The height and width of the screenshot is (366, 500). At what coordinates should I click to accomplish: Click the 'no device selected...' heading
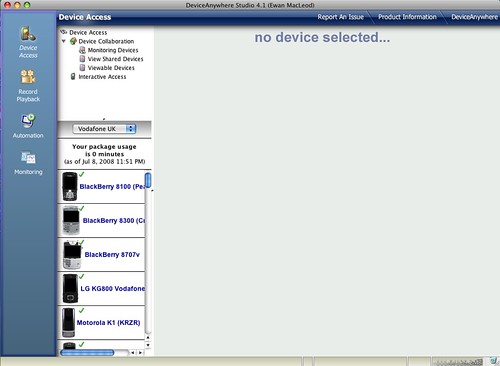(x=322, y=37)
